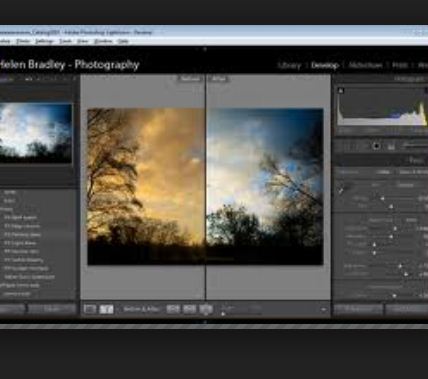Open the Settings menu
Image resolution: width=428 pixels, height=379 pixels.
pos(44,41)
